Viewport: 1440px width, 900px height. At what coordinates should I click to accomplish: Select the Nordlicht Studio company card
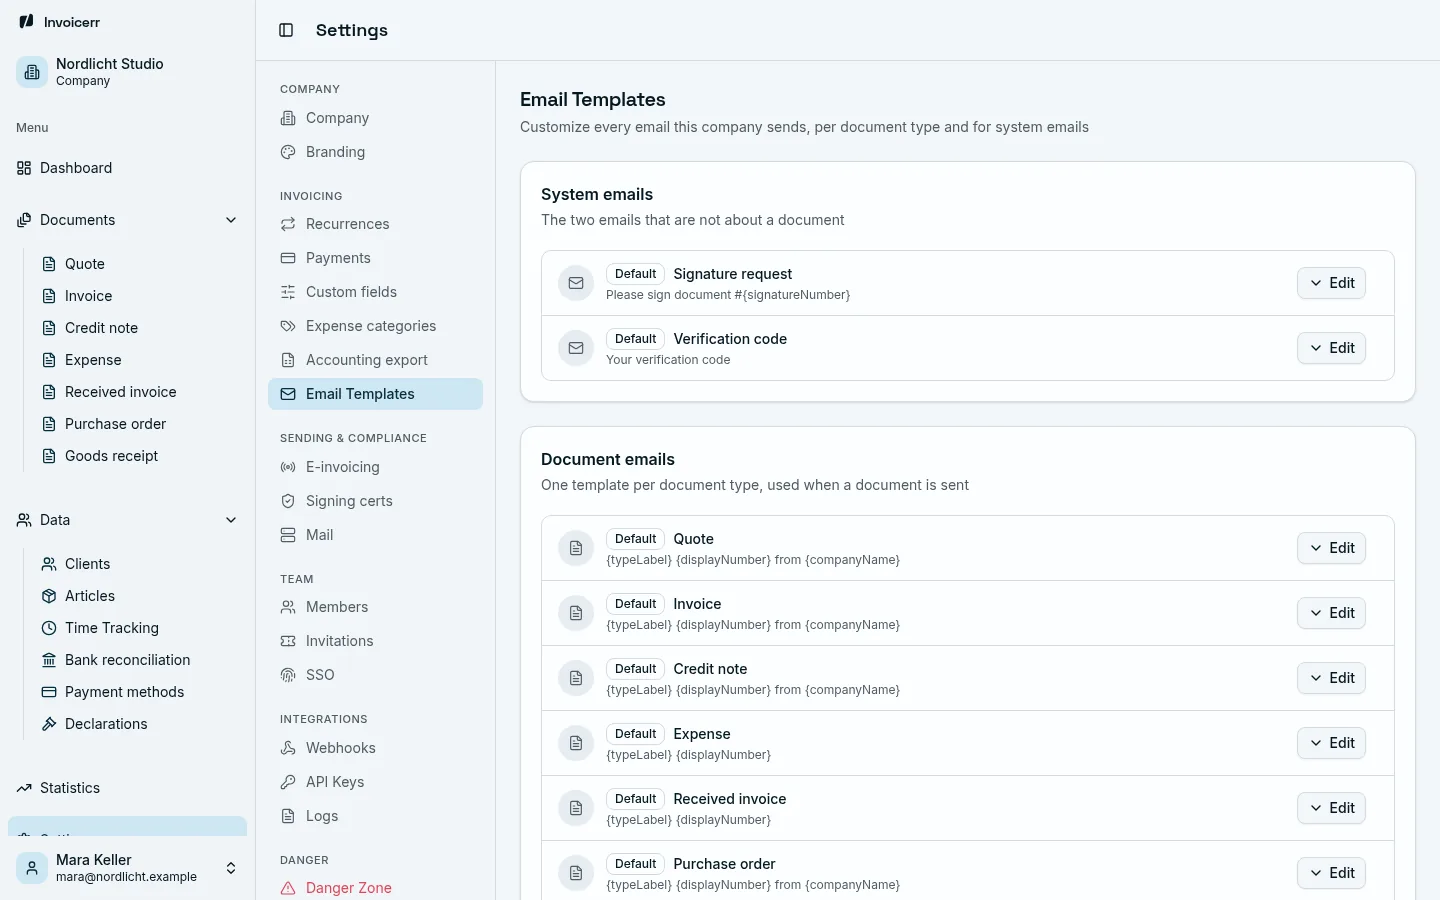coord(127,72)
